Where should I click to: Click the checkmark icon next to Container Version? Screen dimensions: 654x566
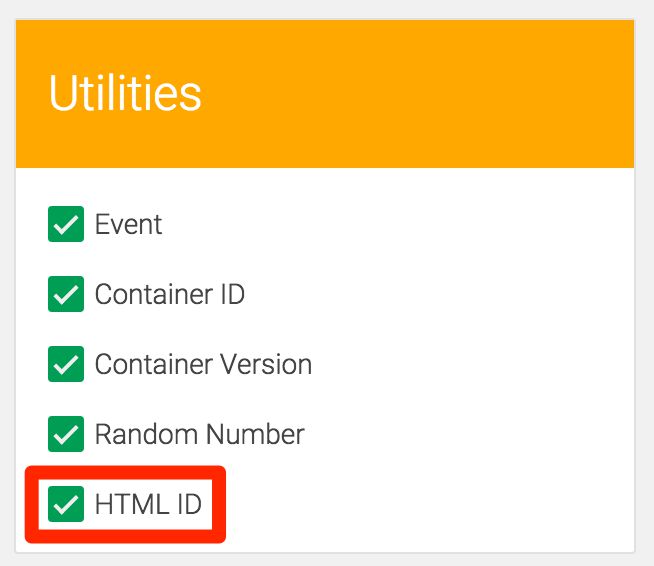click(66, 365)
